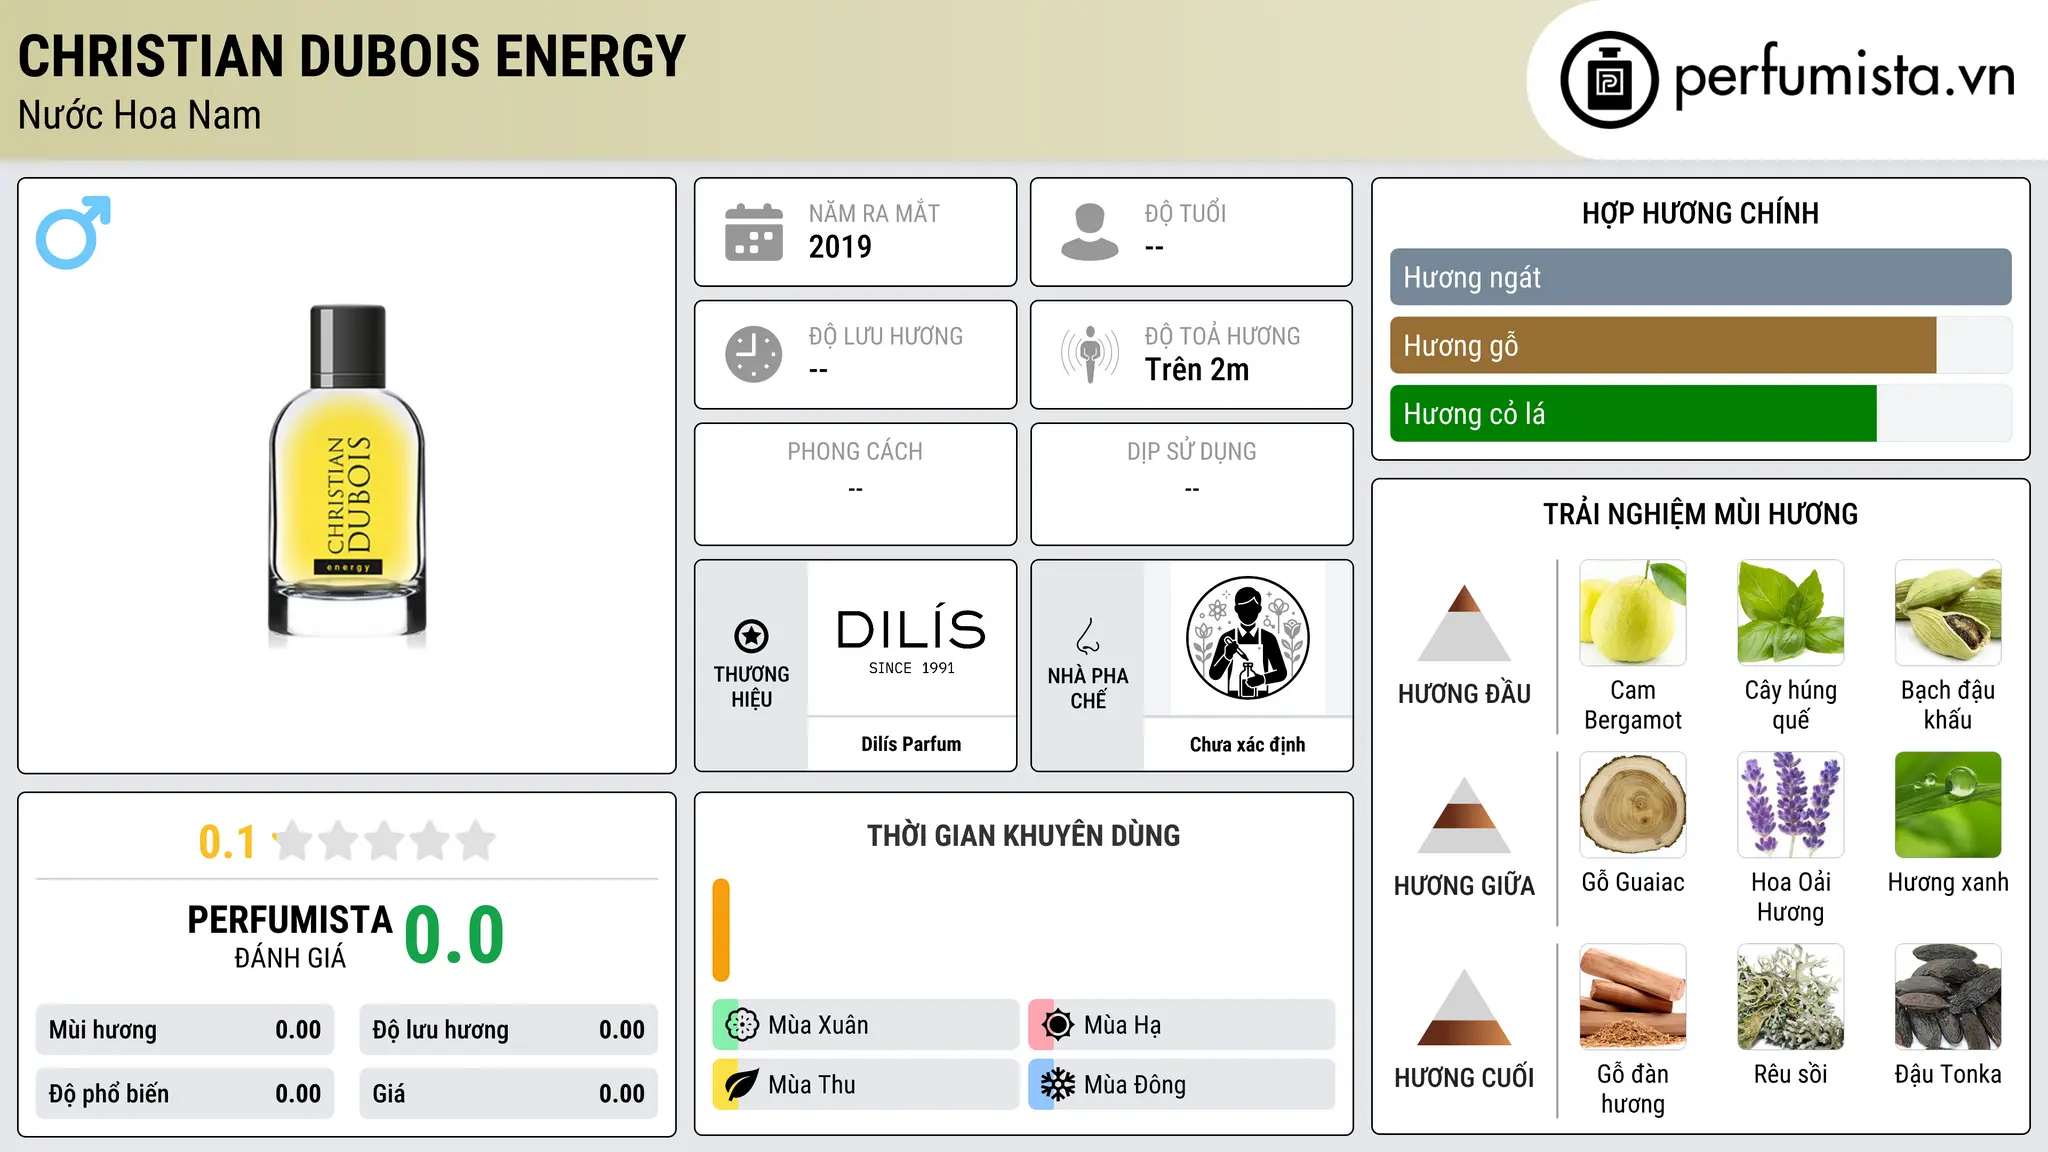This screenshot has width=2048, height=1152.
Task: Click the Giá 0.00 score row
Action: pos(508,1094)
